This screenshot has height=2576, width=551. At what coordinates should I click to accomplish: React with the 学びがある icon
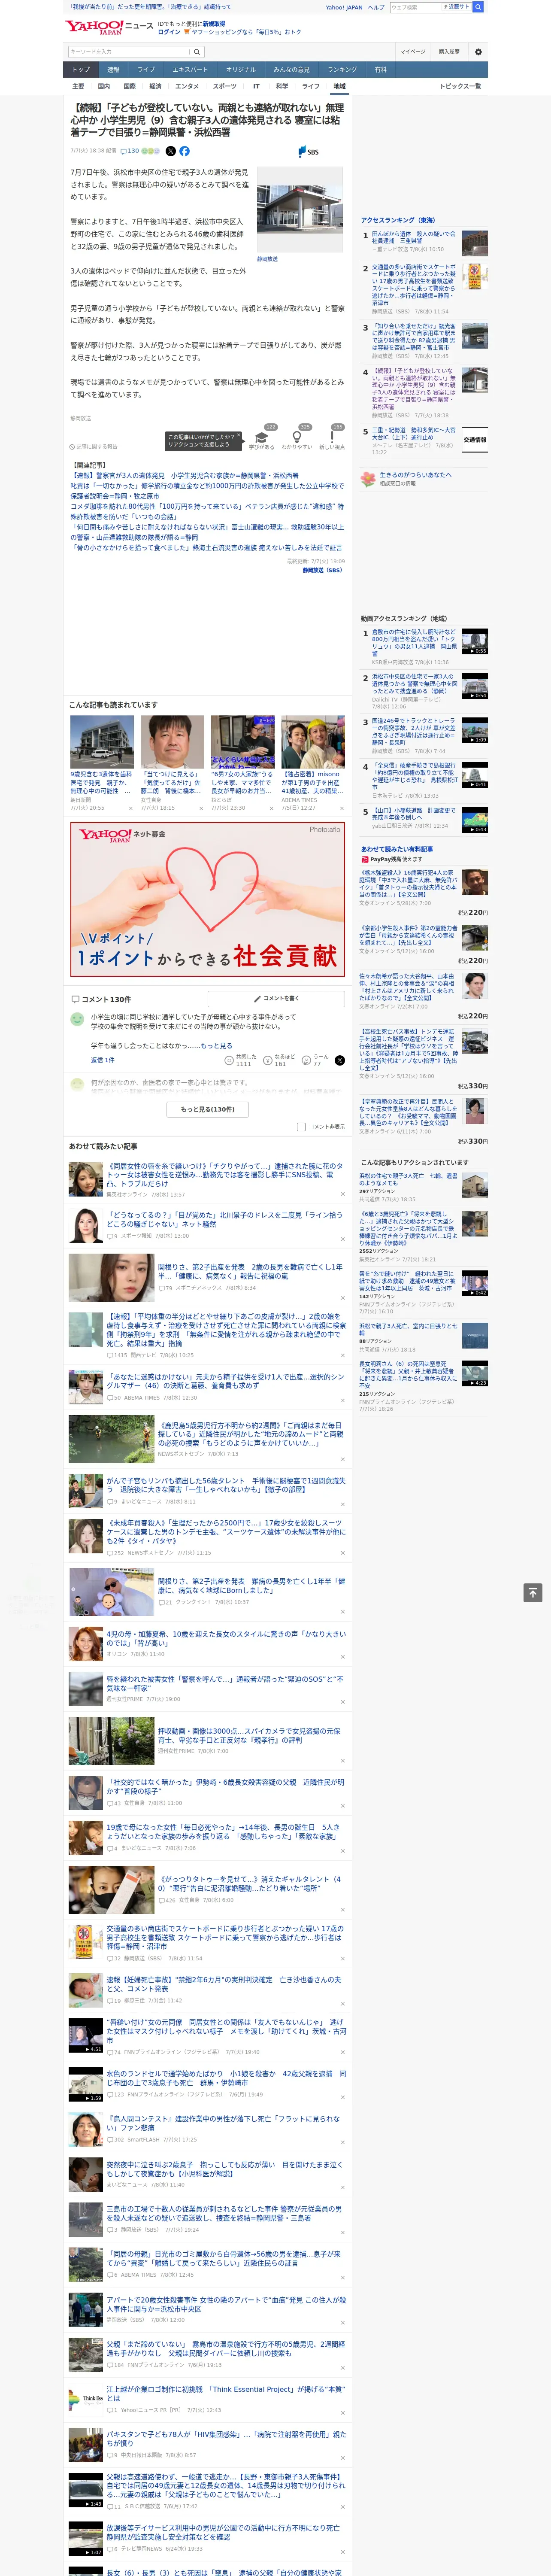(262, 438)
